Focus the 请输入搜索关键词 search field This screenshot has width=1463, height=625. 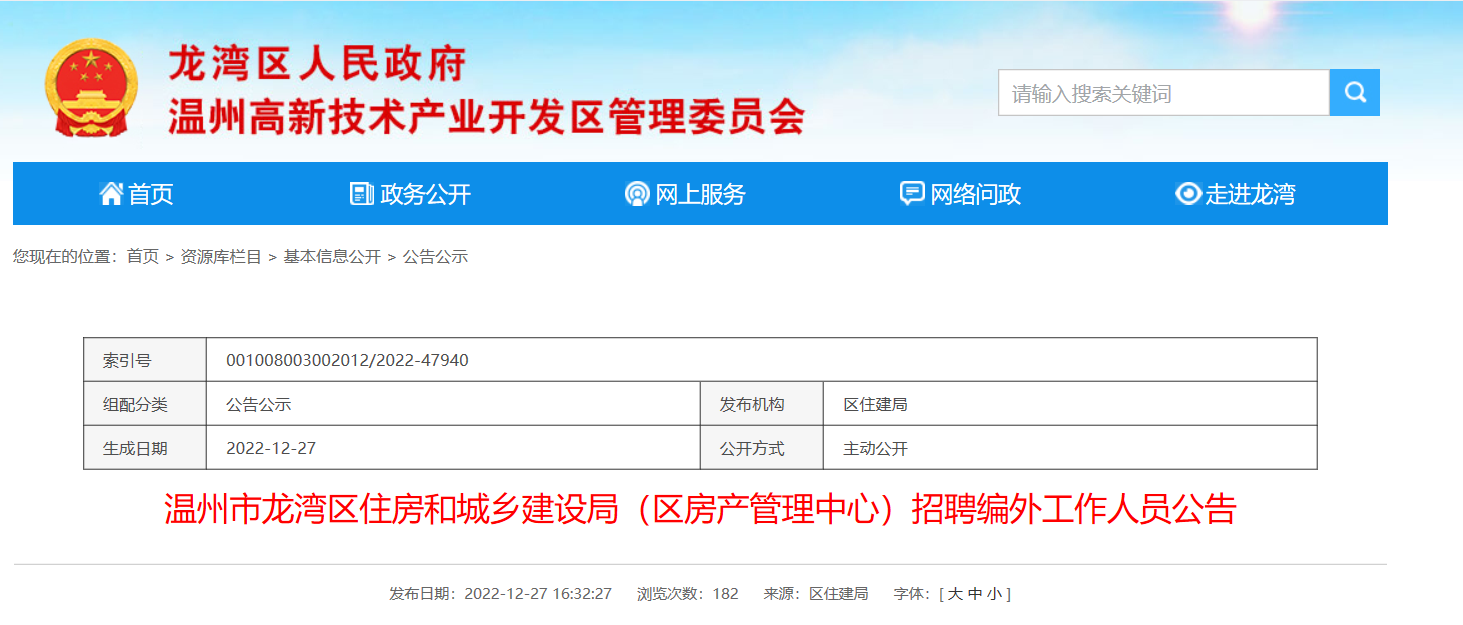coord(1164,93)
